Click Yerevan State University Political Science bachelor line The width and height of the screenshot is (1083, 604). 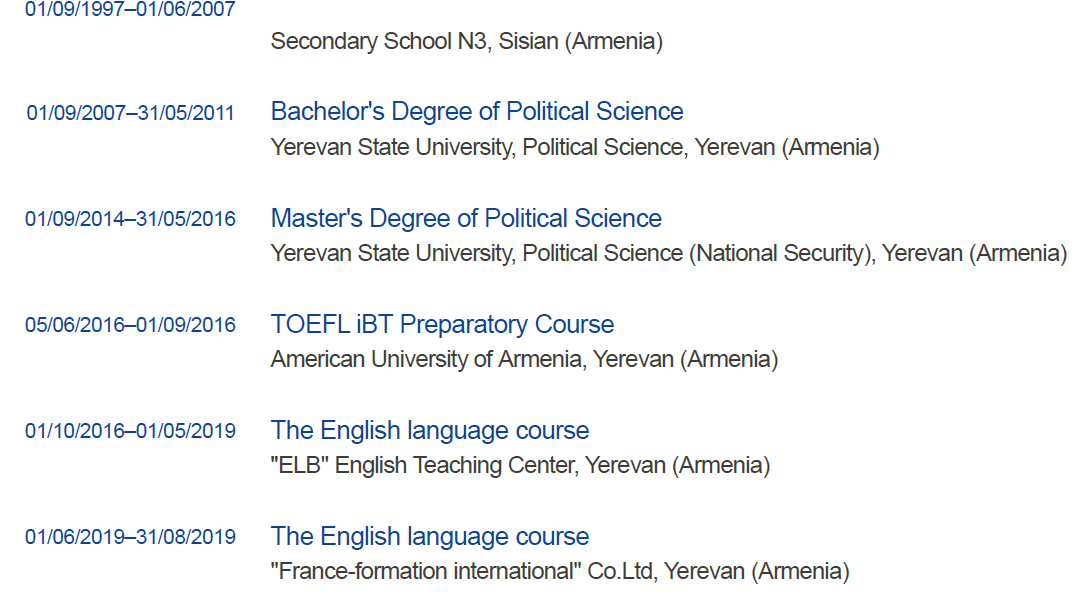(575, 147)
